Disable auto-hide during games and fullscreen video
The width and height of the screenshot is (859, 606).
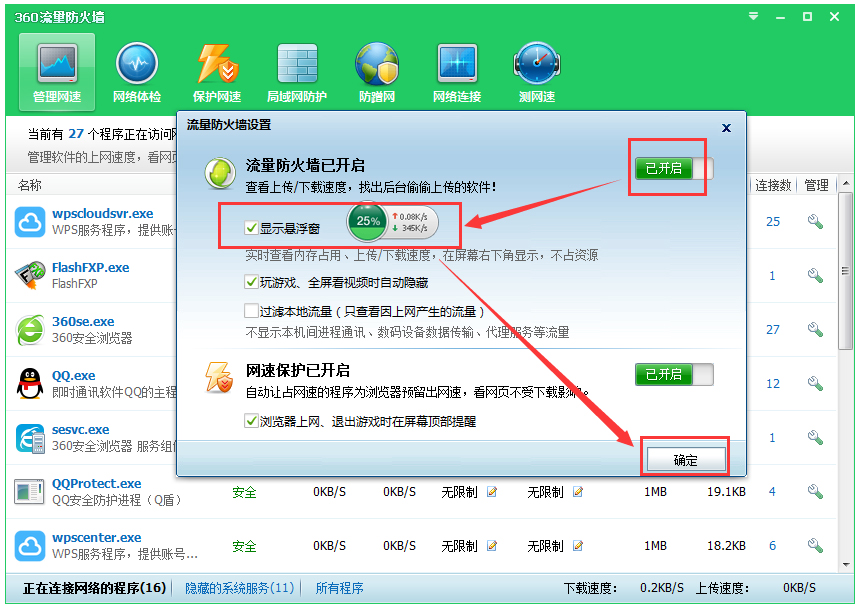pyautogui.click(x=249, y=283)
